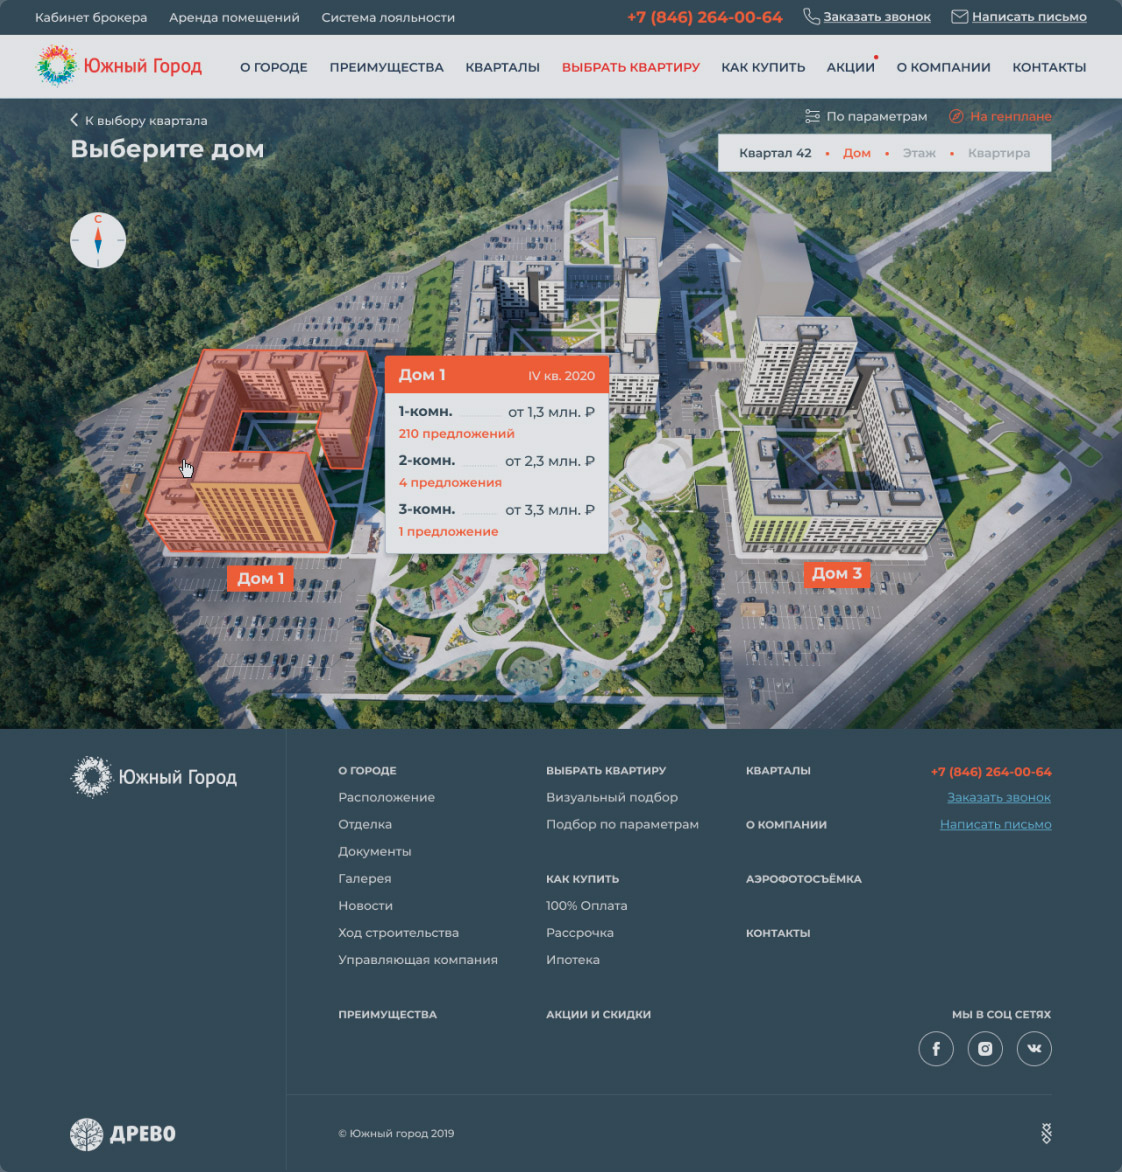1122x1172 pixels.
Task: Open the ВЫБРАТЬ КВАРТИРУ menu item
Action: click(631, 67)
